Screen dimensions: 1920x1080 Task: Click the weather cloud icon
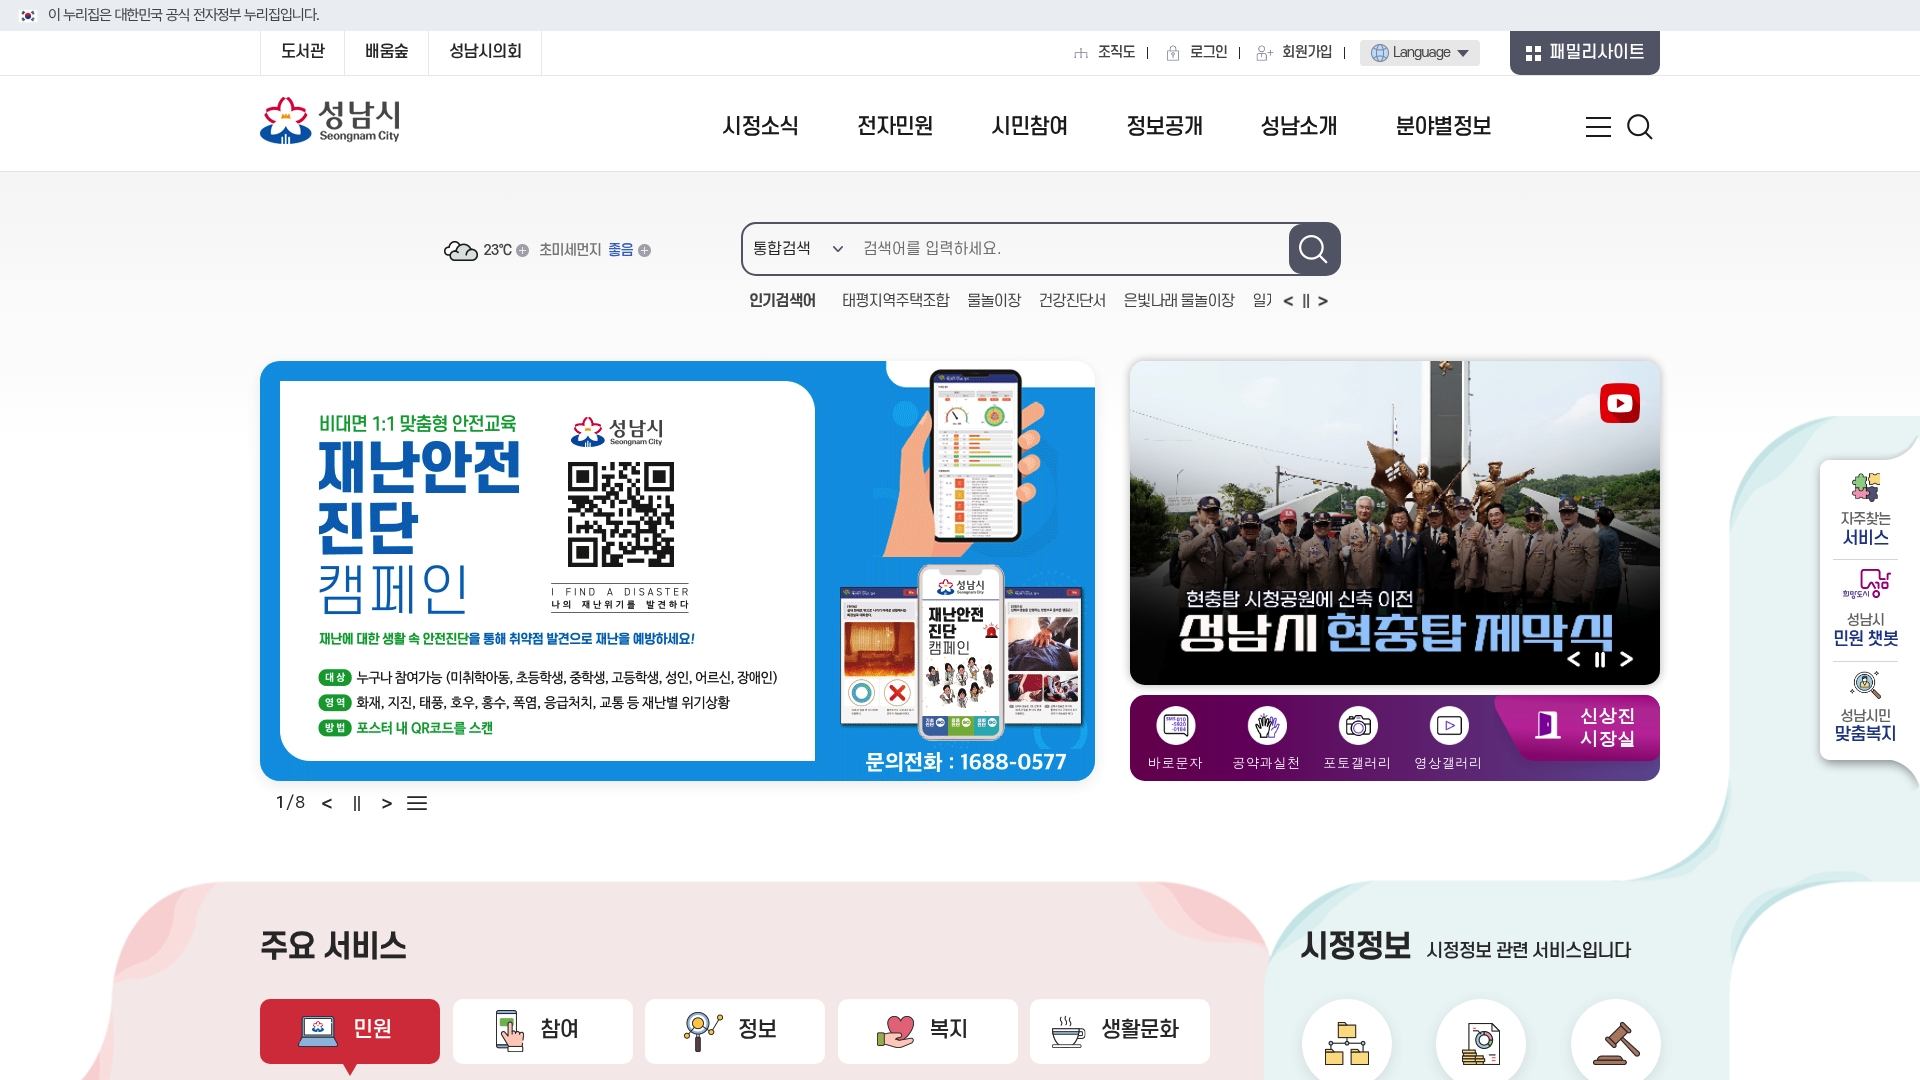(461, 250)
